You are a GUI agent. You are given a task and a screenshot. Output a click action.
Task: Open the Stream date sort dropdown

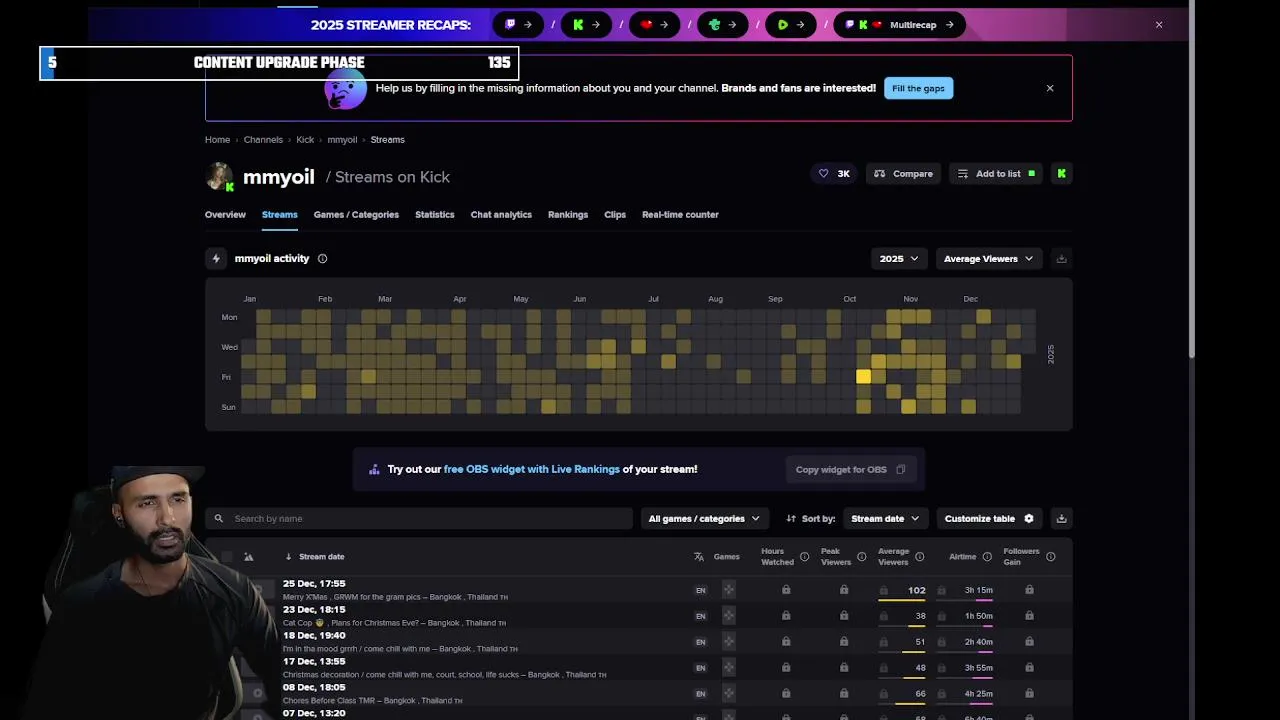(884, 518)
